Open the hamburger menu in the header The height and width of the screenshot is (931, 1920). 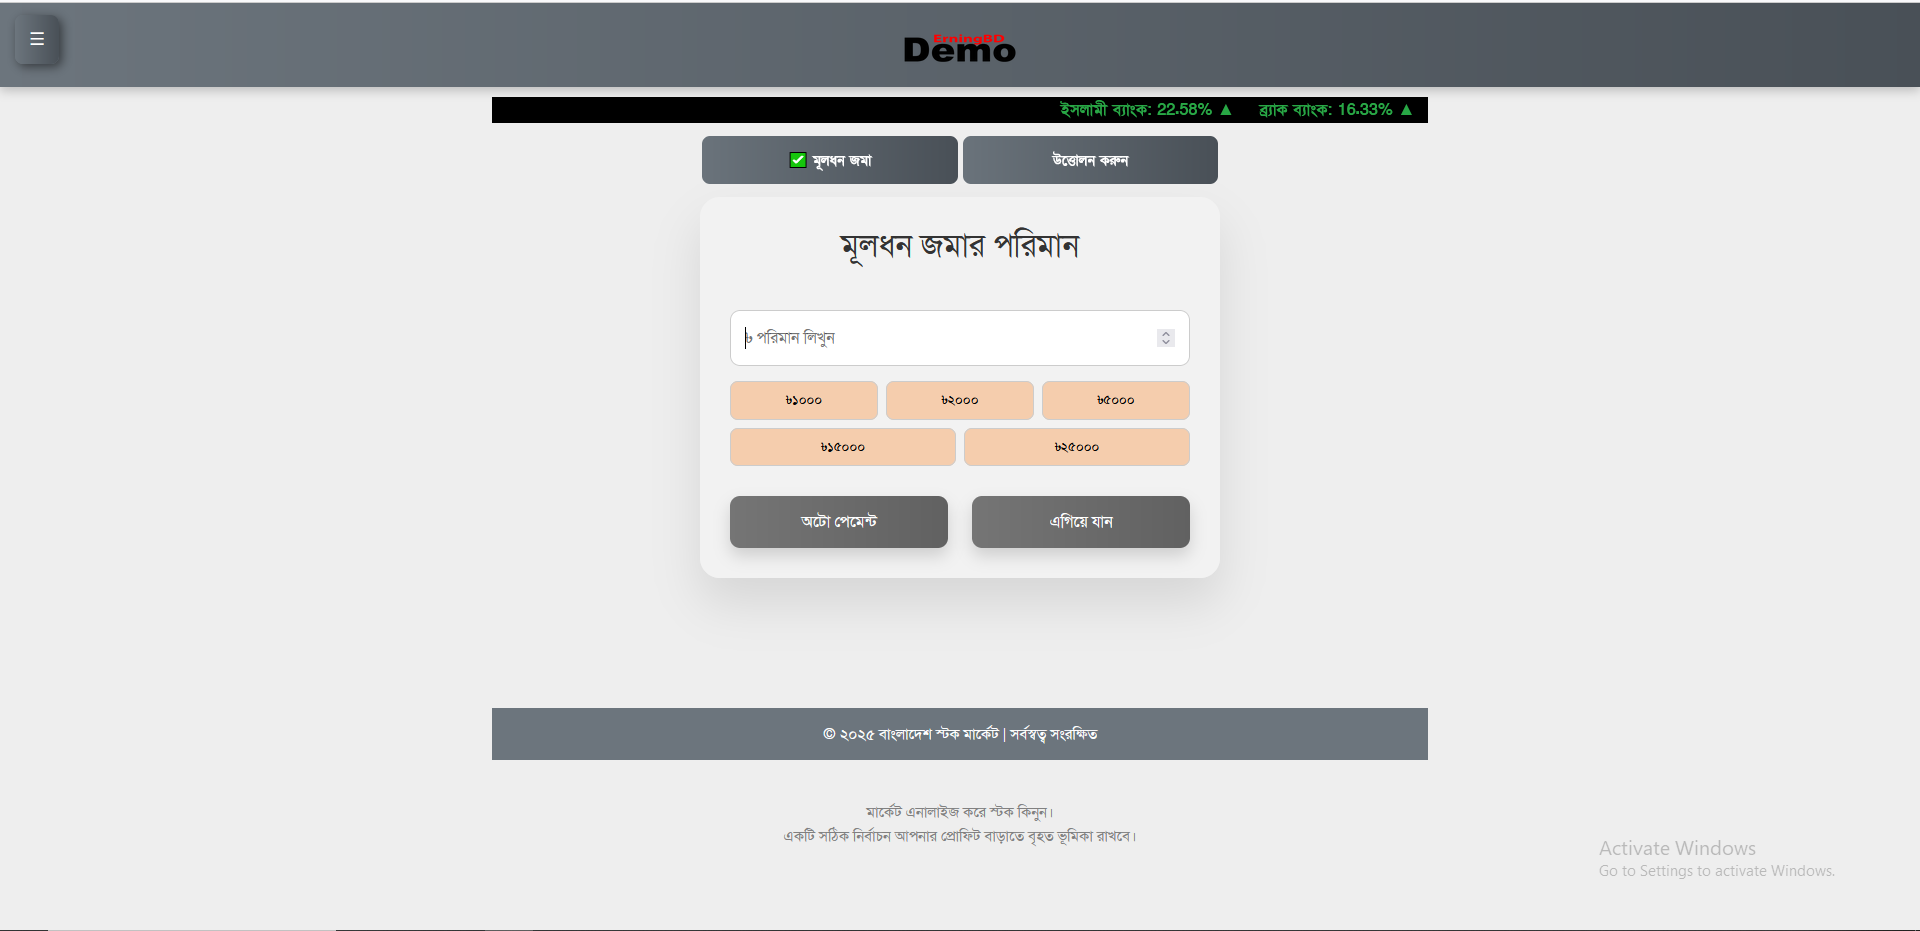[x=37, y=40]
